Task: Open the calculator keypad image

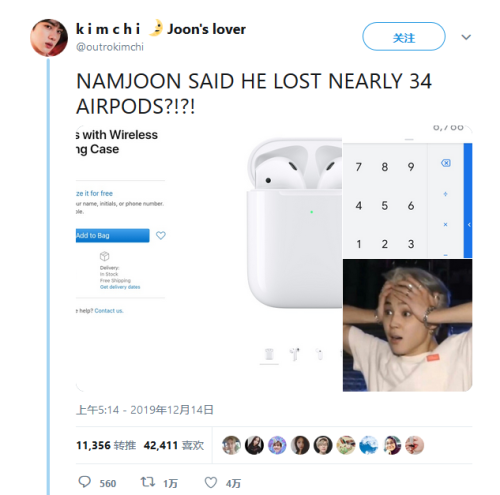Action: [x=407, y=192]
